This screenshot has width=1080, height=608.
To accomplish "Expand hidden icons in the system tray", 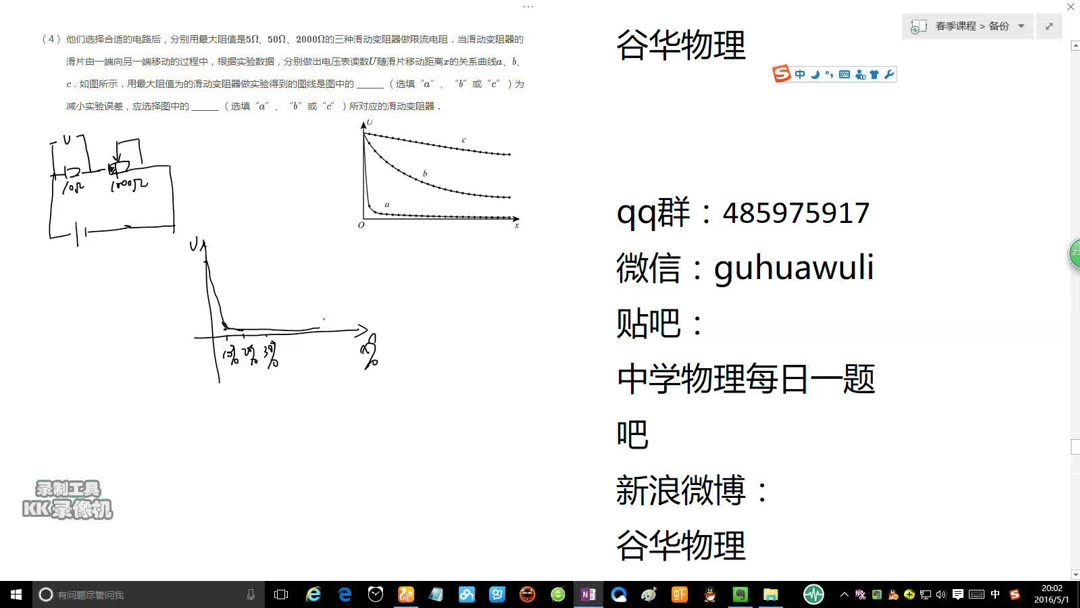I will click(844, 595).
